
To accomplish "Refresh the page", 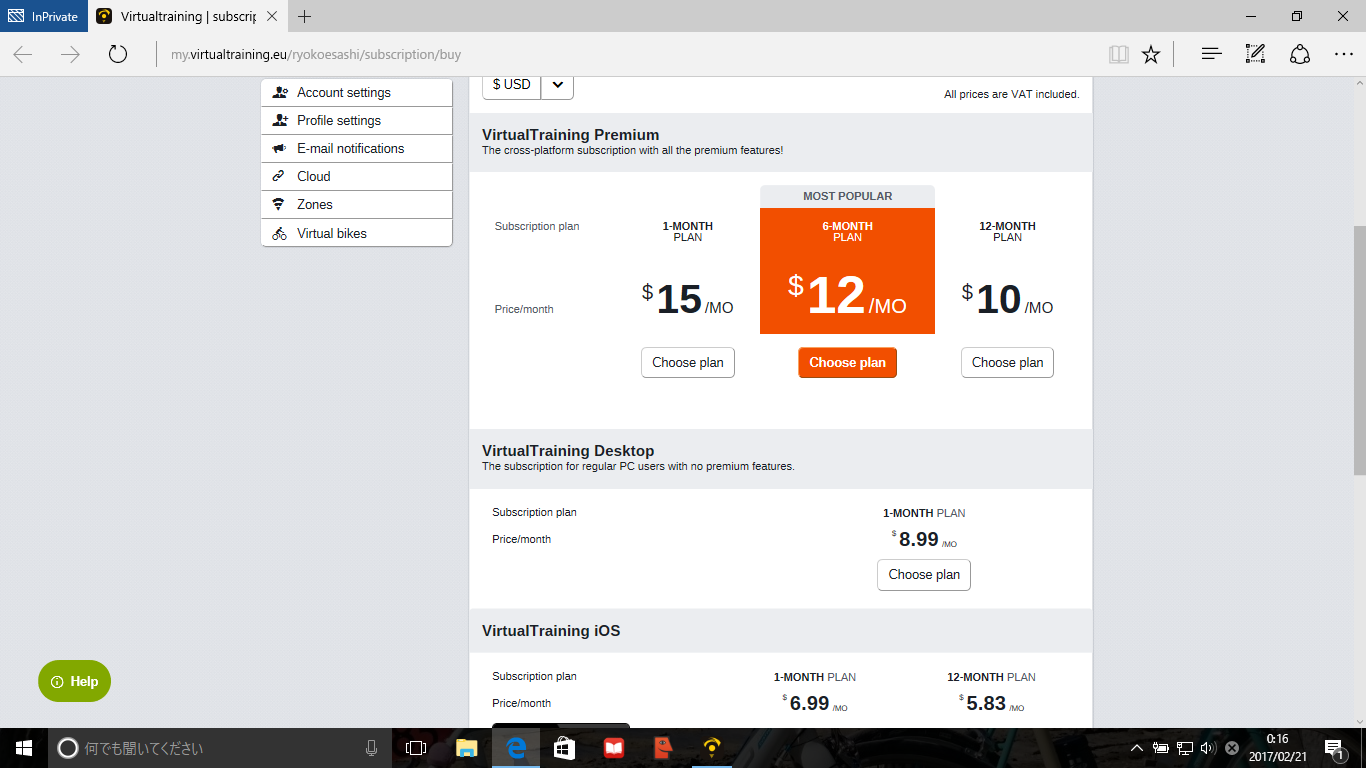I will [x=118, y=54].
